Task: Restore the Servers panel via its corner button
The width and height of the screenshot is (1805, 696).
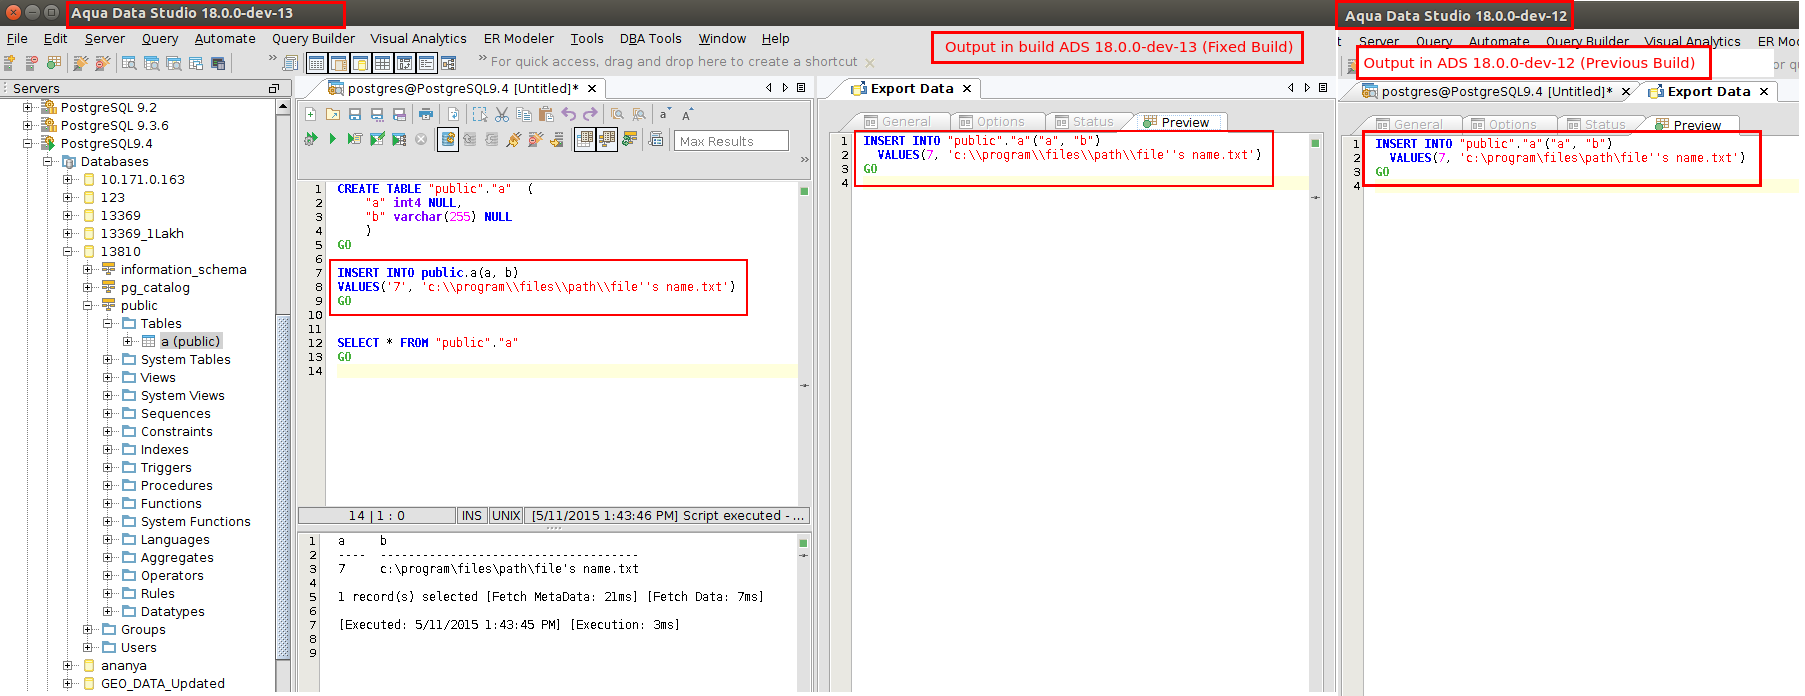Action: pos(273,88)
